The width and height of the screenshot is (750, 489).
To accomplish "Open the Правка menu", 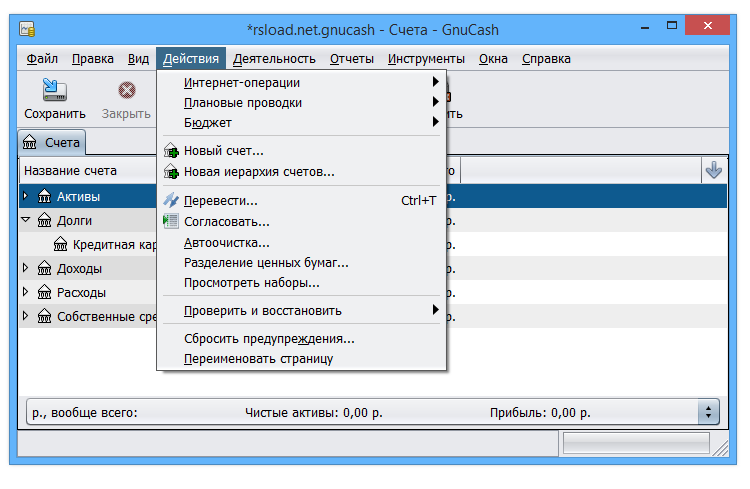I will click(93, 59).
